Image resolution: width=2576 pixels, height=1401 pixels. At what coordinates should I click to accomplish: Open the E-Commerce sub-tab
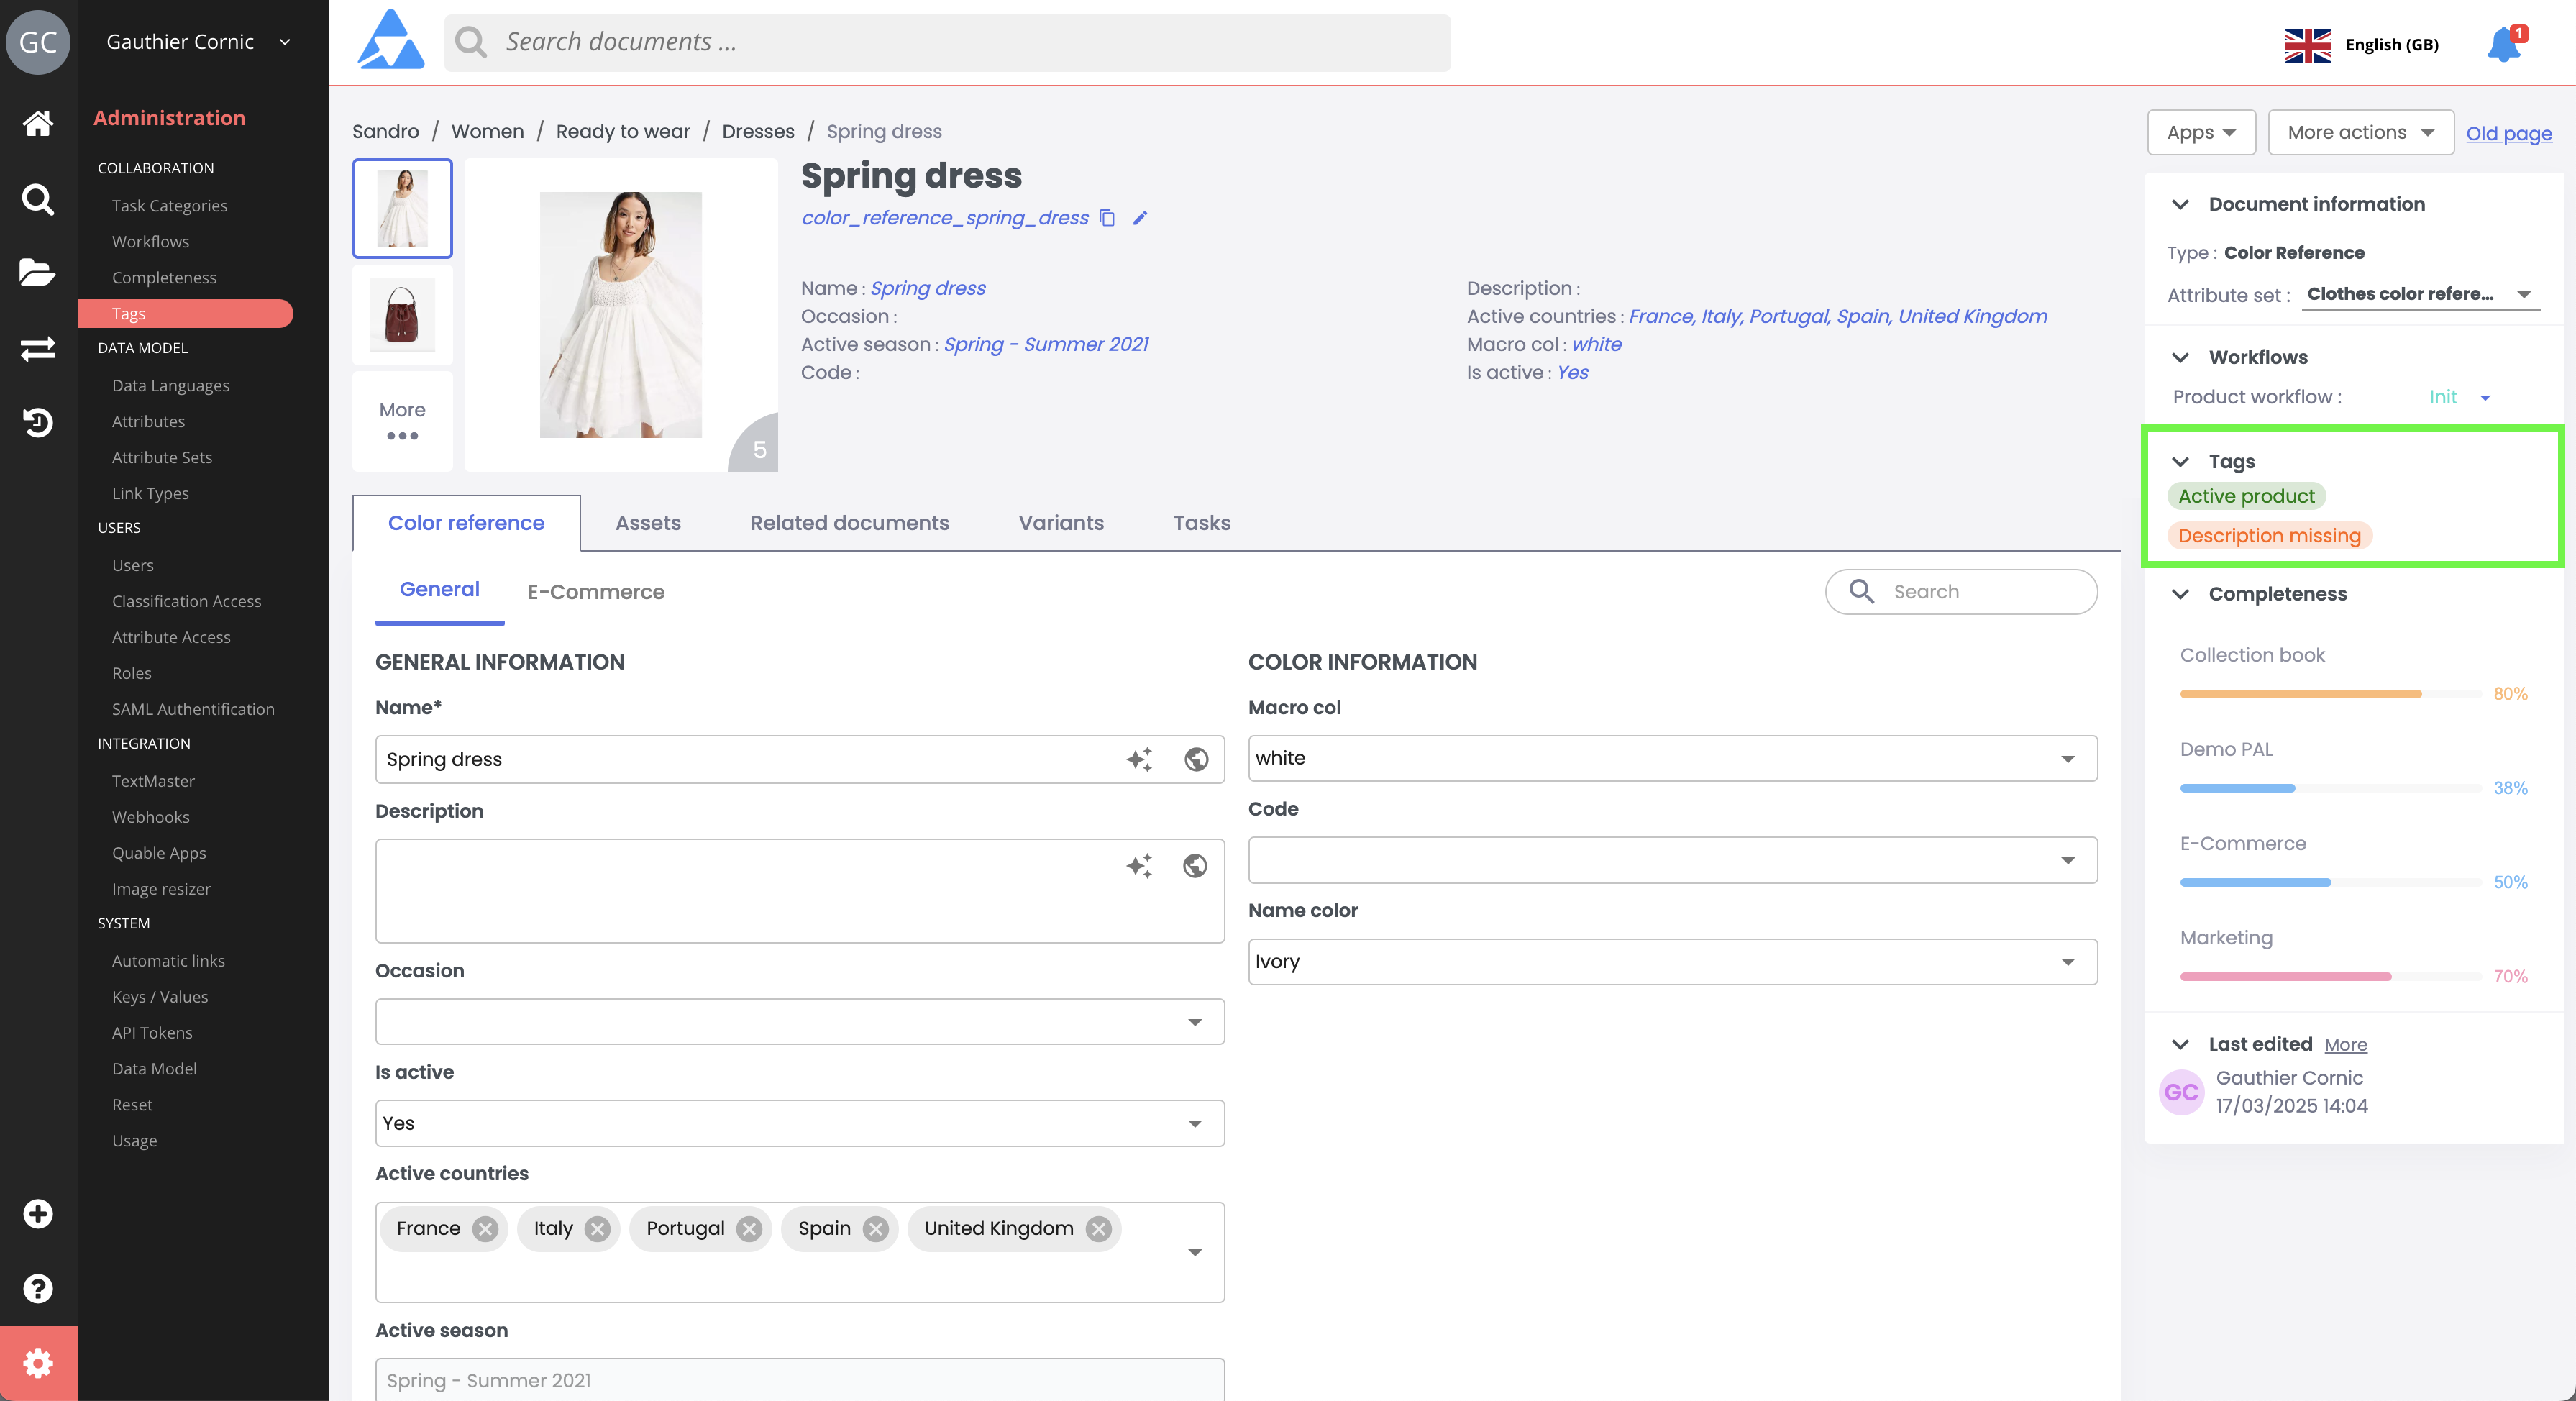596,592
